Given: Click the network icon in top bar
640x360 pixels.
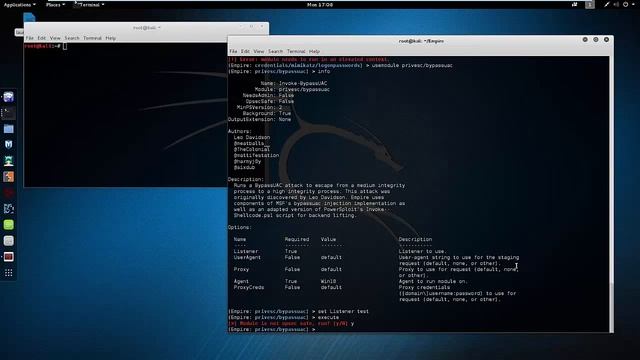Looking at the screenshot, I should pos(607,4).
